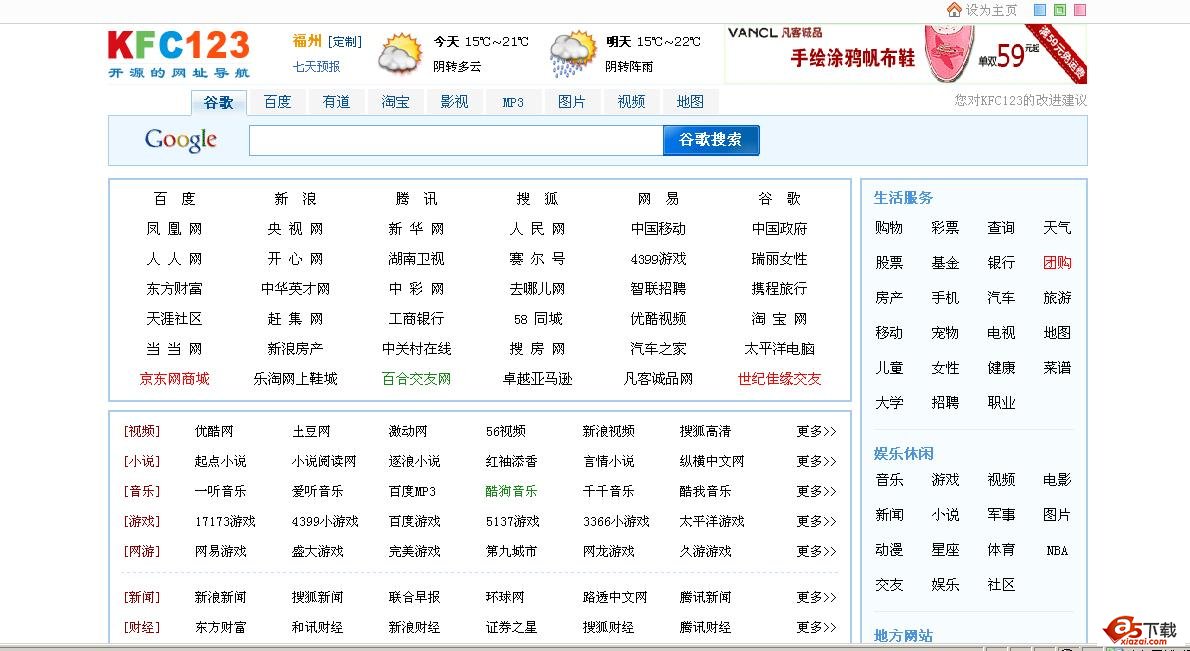Image resolution: width=1190 pixels, height=651 pixels.
Task: Select the blue theme color square
Action: 1040,11
